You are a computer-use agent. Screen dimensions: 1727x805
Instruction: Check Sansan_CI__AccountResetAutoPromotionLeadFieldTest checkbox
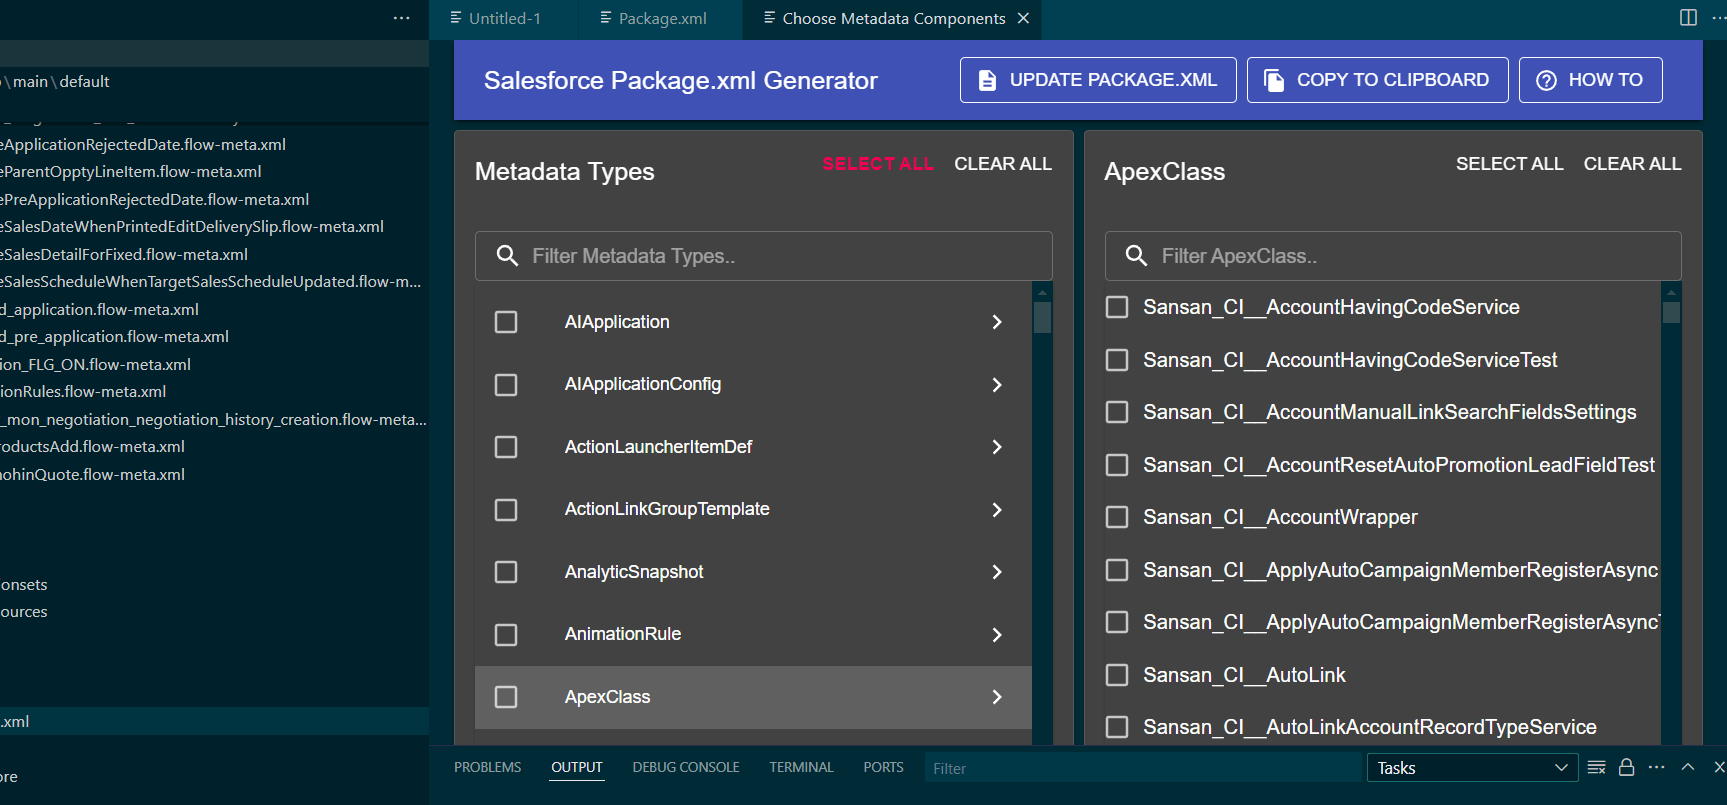[1117, 465]
